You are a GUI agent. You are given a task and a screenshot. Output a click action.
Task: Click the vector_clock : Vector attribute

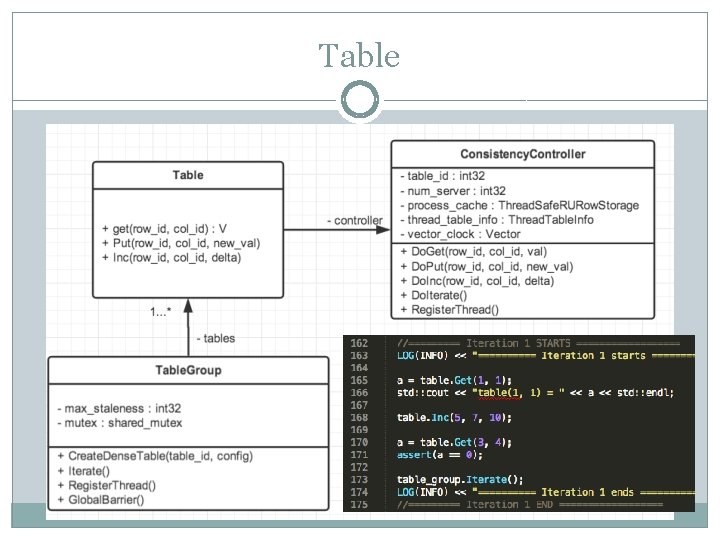click(460, 234)
